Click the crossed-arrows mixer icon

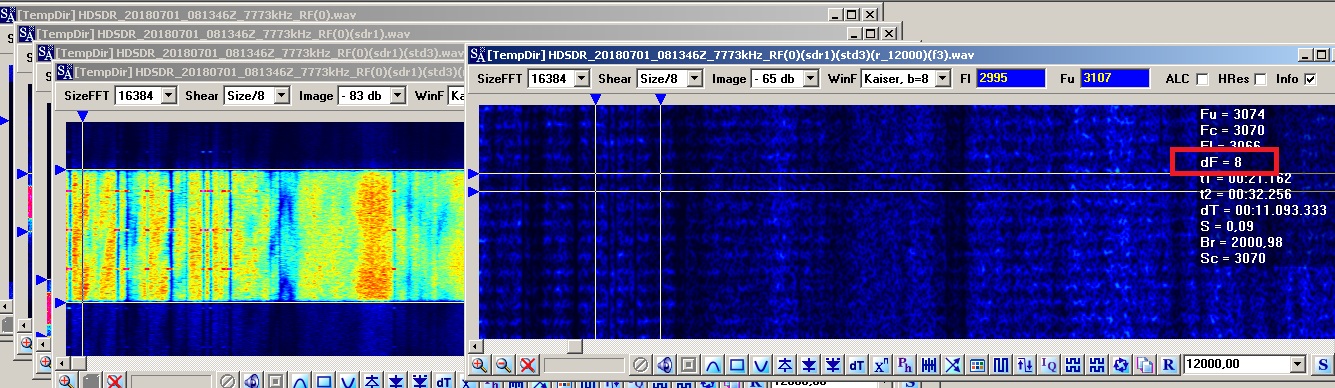pyautogui.click(x=953, y=364)
